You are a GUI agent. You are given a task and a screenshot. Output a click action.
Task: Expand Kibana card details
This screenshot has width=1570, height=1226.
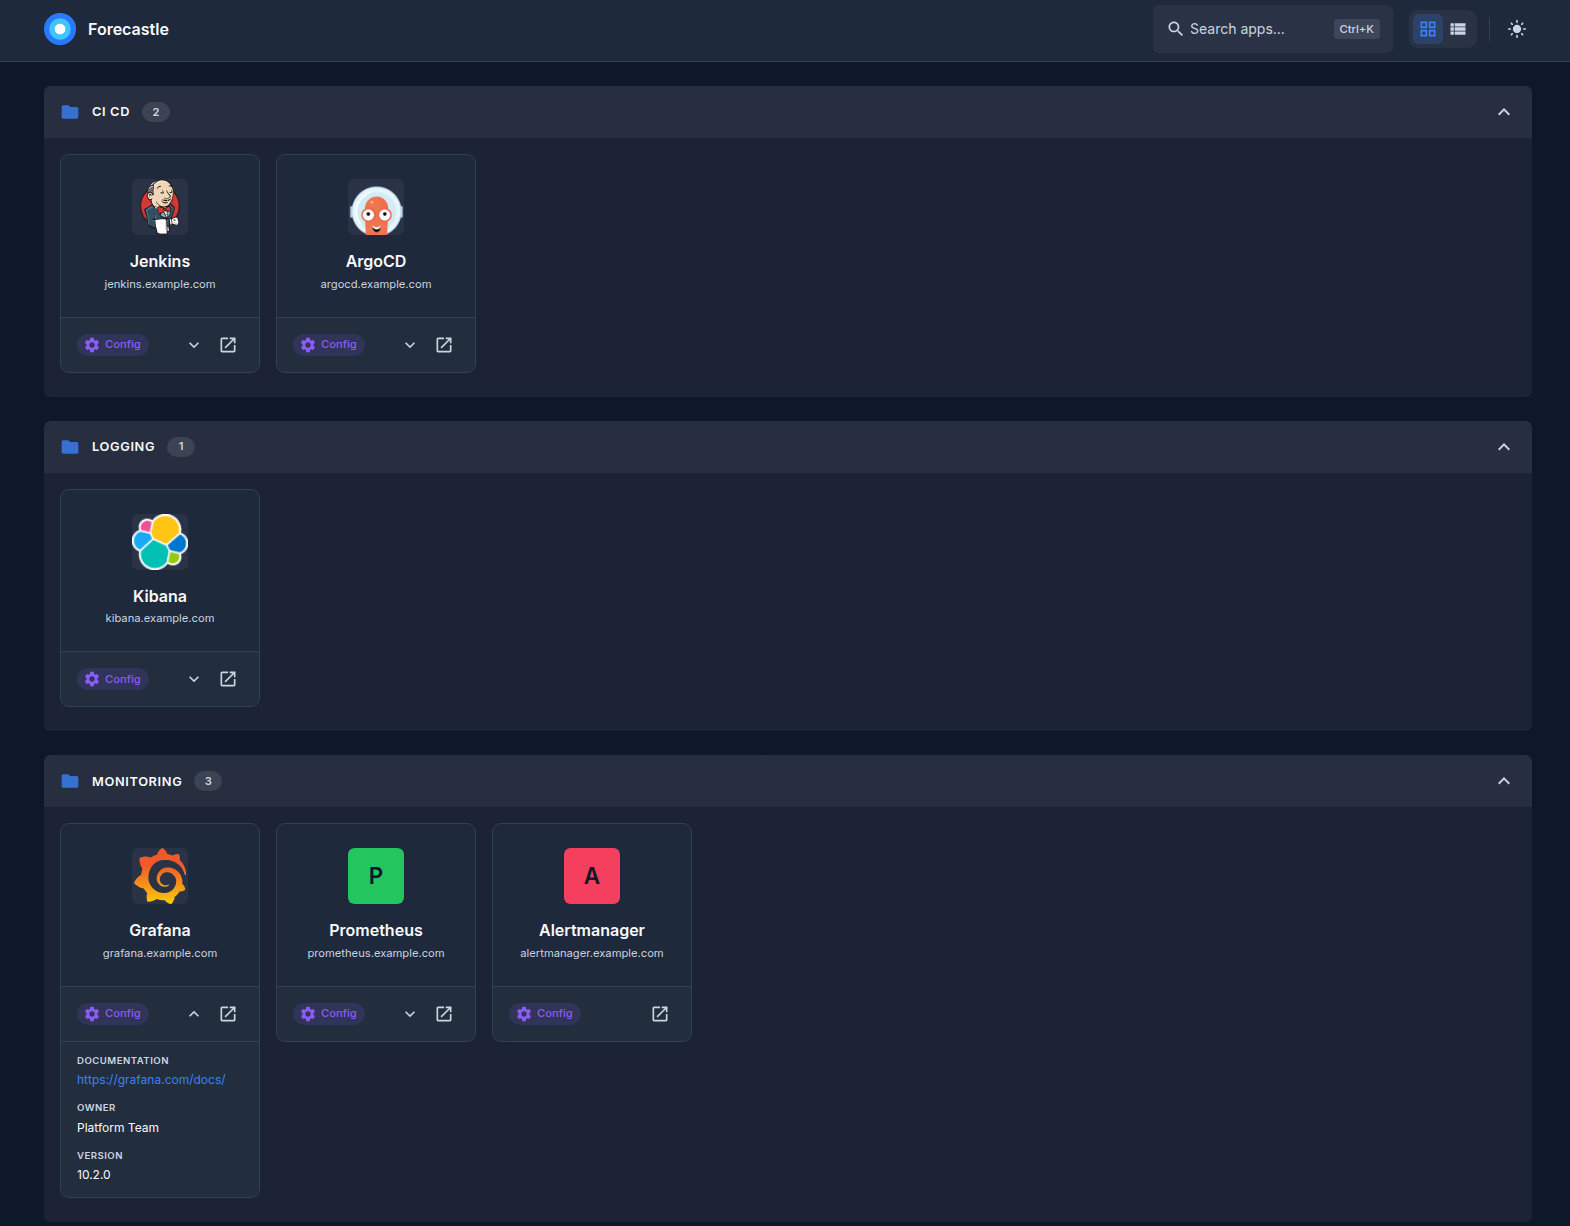click(194, 679)
